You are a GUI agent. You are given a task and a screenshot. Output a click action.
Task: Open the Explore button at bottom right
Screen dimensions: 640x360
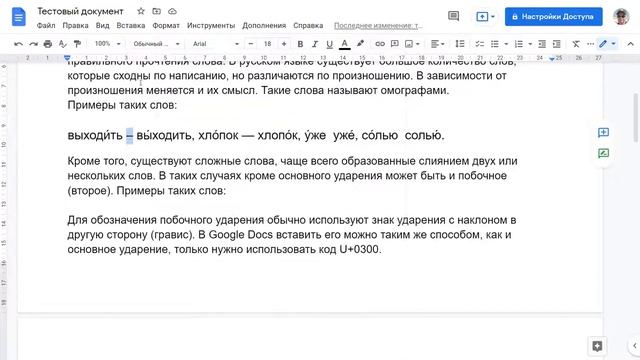point(597,346)
